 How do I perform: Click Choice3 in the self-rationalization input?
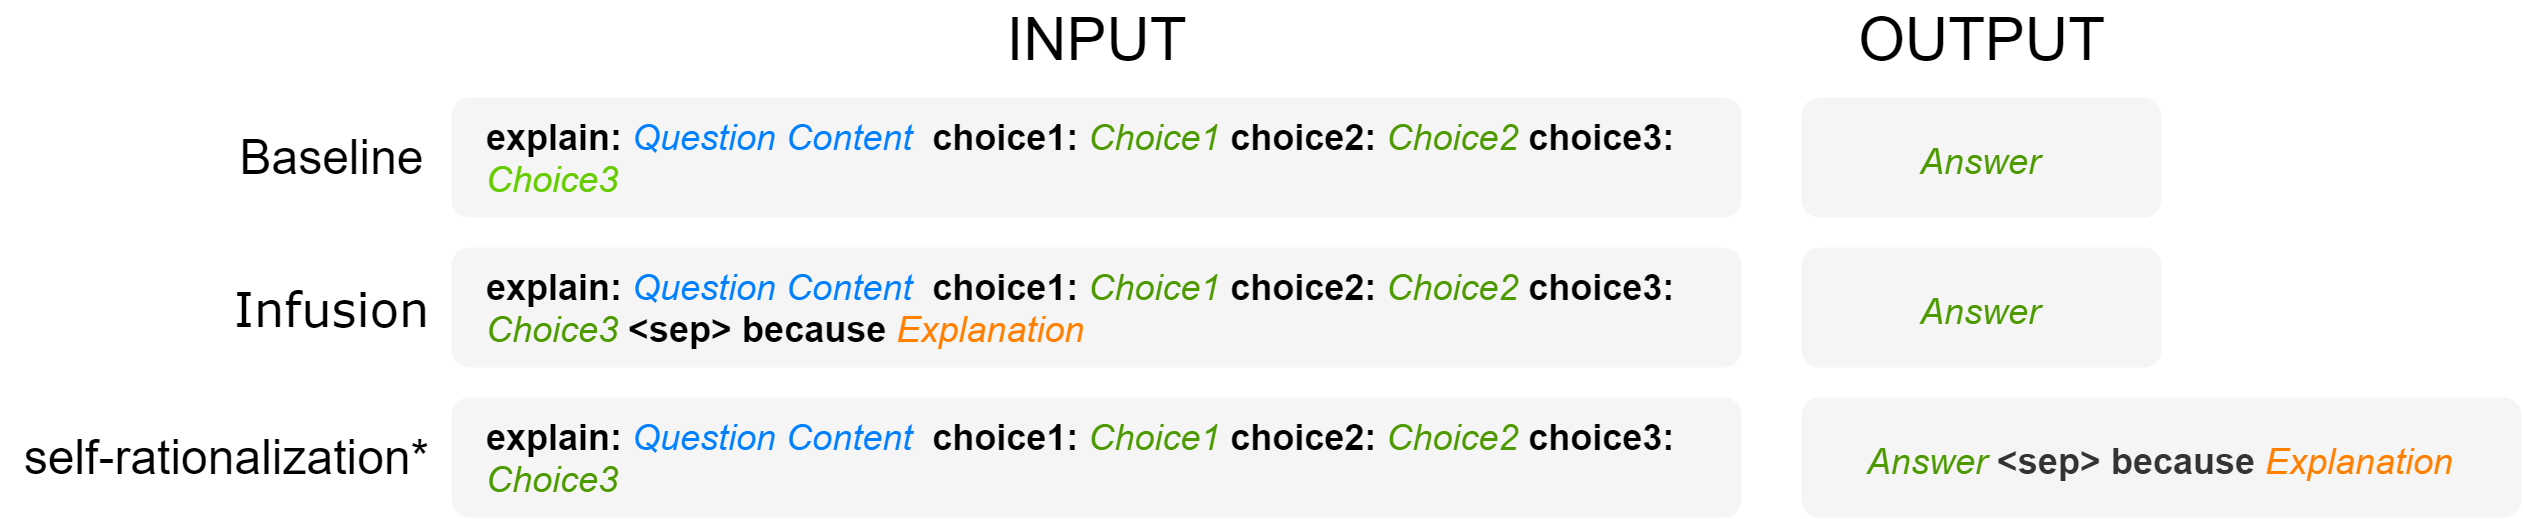[552, 480]
